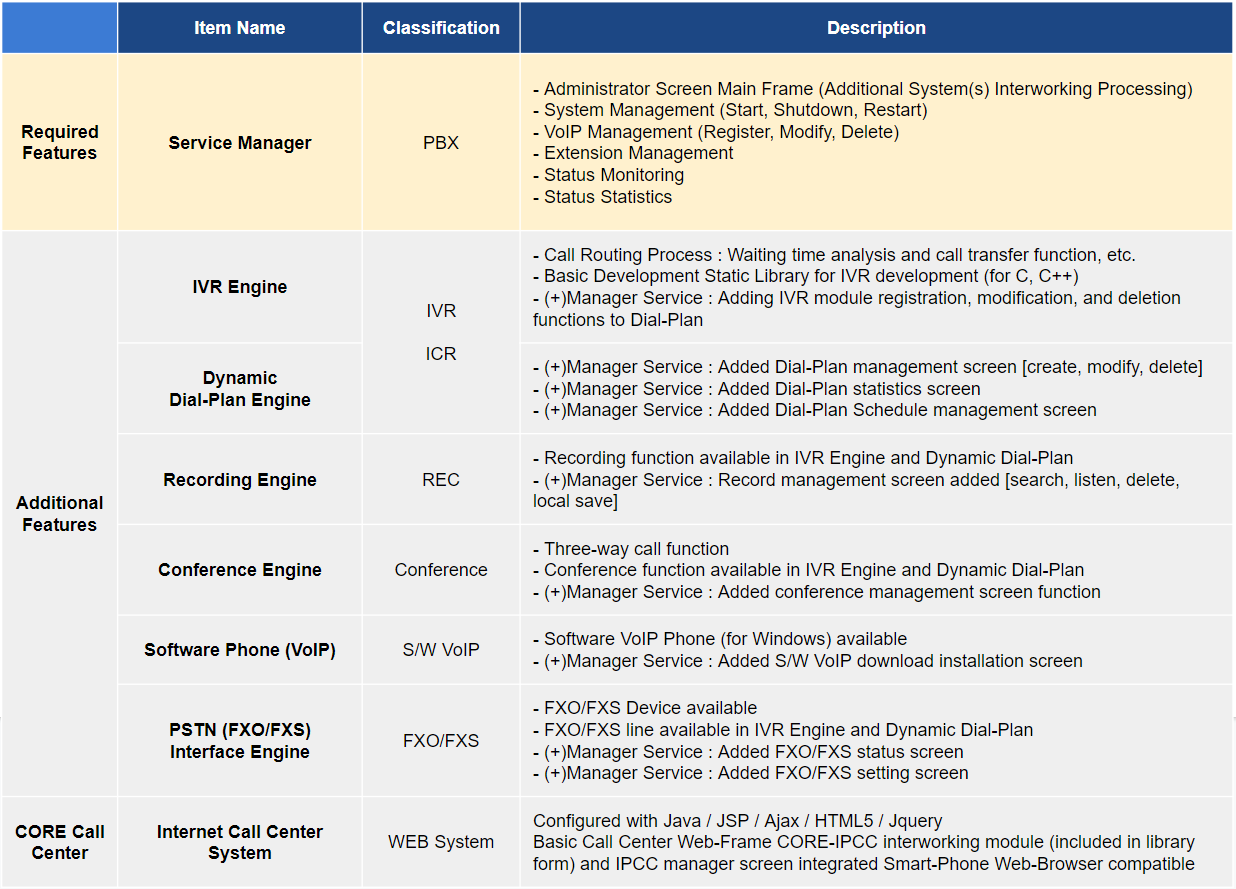Select the PBX classification cell
1236x889 pixels.
(x=441, y=143)
